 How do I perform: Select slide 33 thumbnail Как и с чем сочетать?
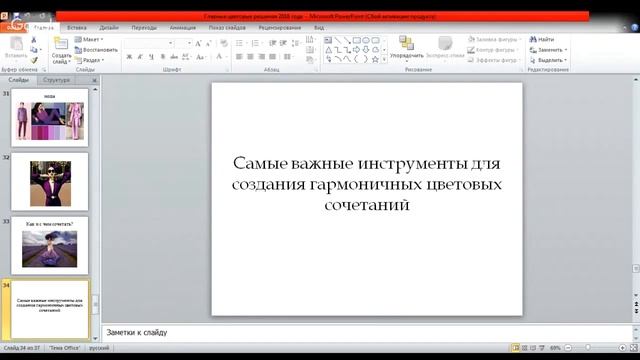tap(50, 246)
